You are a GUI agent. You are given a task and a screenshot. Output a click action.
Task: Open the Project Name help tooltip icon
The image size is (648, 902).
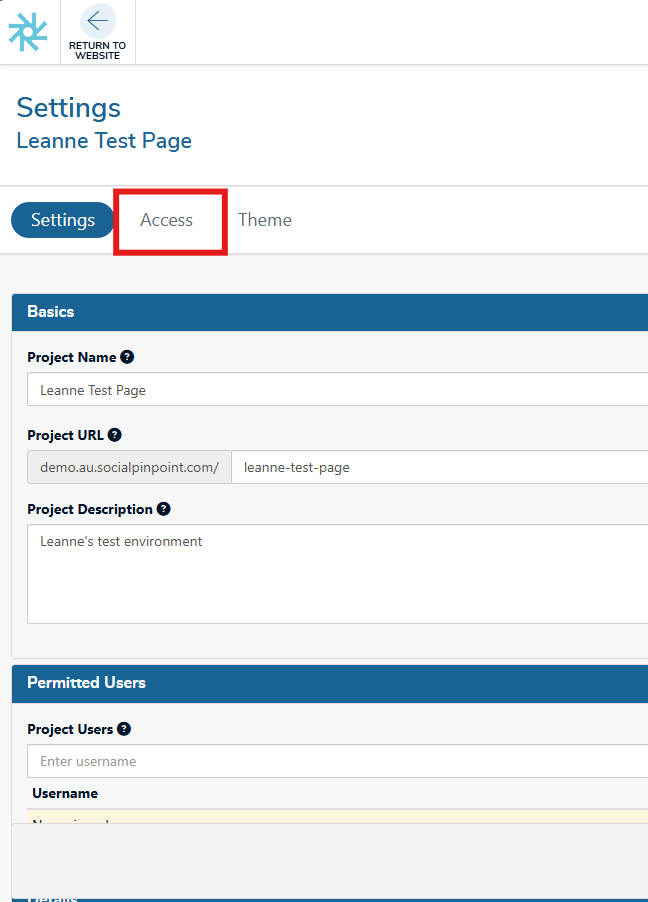(127, 357)
